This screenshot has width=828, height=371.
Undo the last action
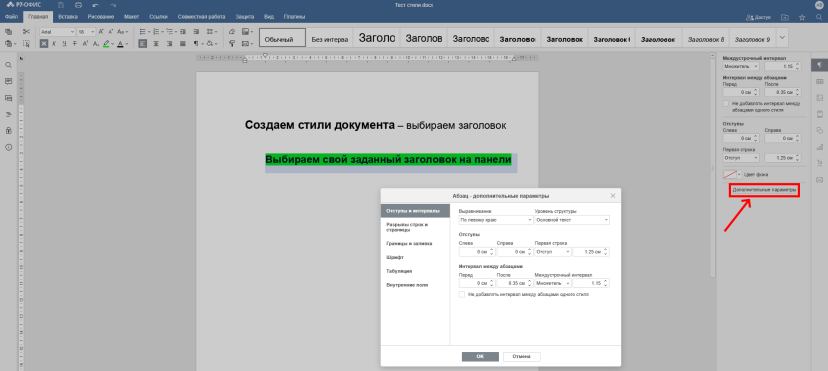tap(96, 5)
